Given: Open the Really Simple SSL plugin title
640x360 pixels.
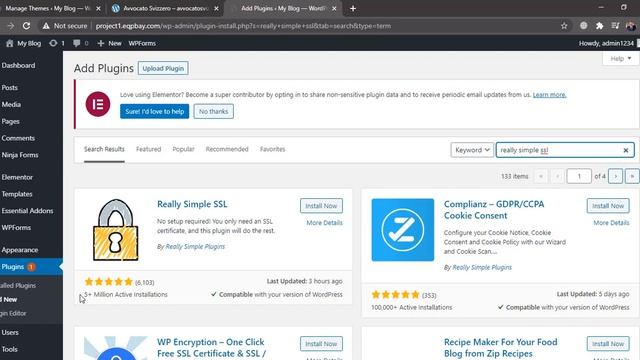Looking at the screenshot, I should [x=192, y=204].
